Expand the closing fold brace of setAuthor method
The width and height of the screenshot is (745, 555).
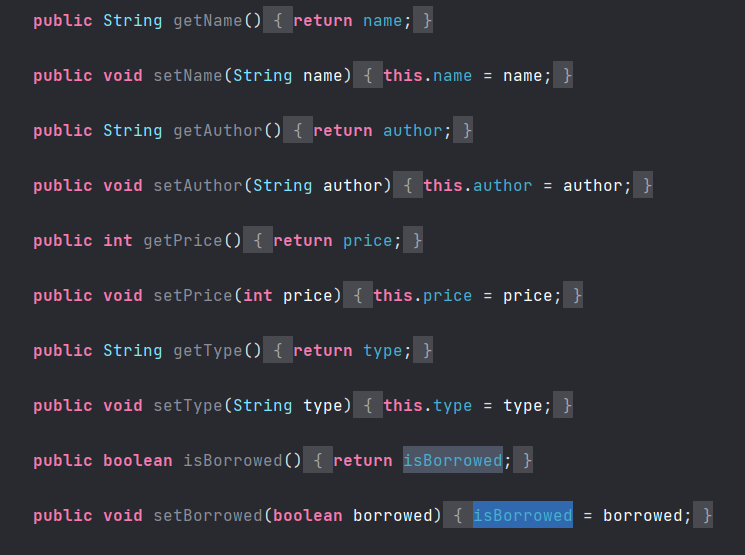pyautogui.click(x=643, y=185)
